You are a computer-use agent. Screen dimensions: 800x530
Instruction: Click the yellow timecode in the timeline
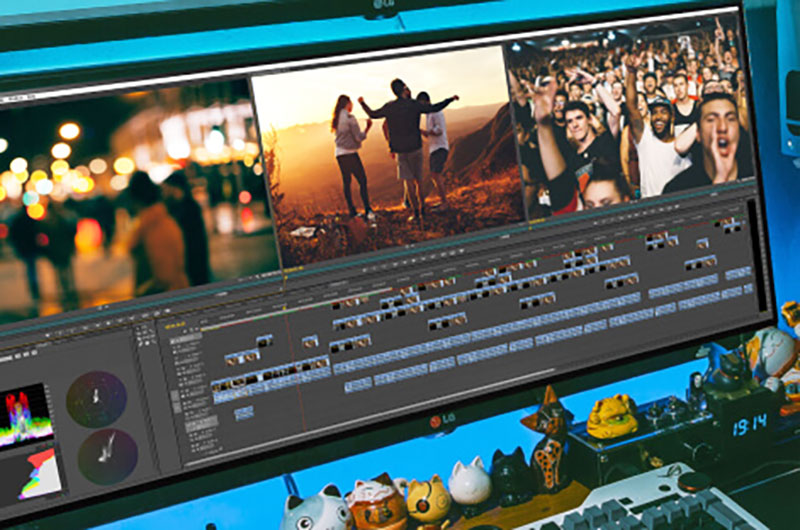coord(175,326)
